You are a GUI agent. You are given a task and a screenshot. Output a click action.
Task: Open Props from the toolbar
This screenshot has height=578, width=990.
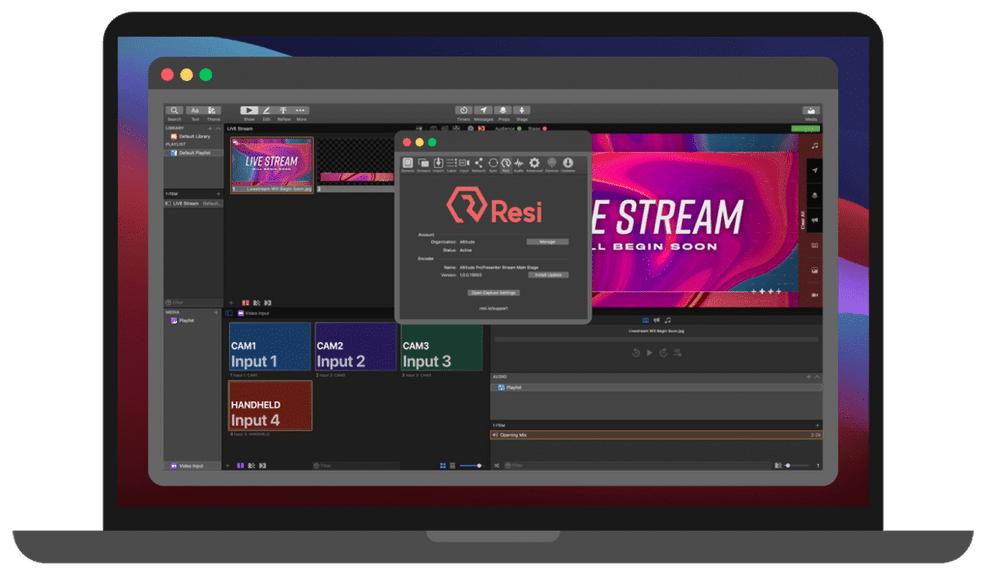tap(503, 111)
